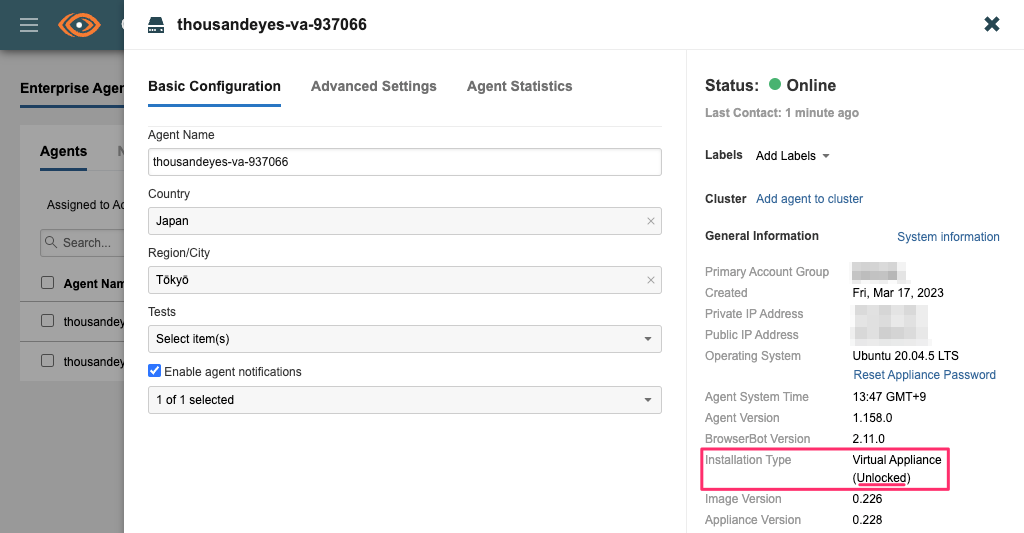Screen dimensions: 1024x533
Task: Close the agent details panel
Action: (x=991, y=24)
